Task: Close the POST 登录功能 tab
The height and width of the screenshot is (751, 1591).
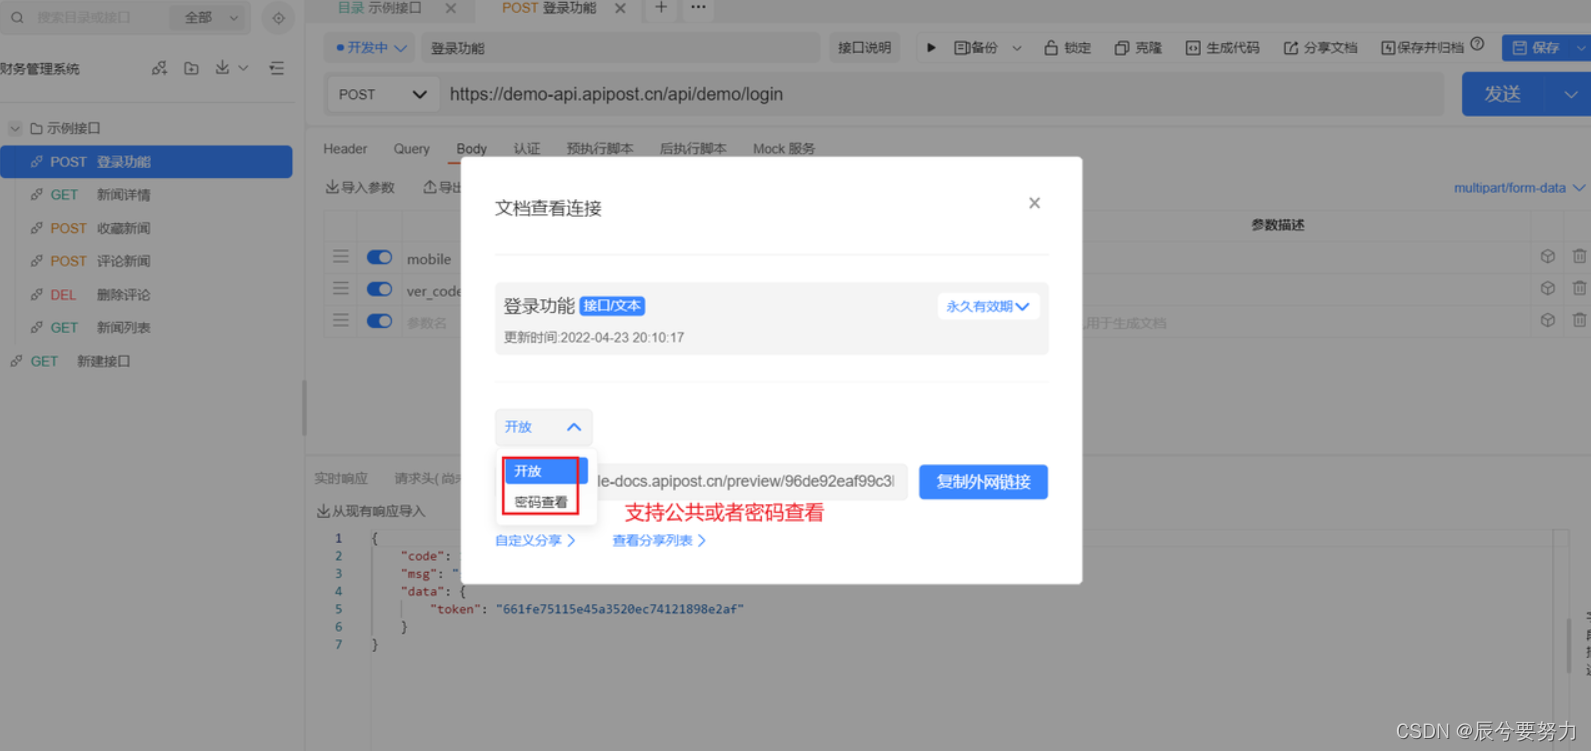Action: pyautogui.click(x=620, y=8)
